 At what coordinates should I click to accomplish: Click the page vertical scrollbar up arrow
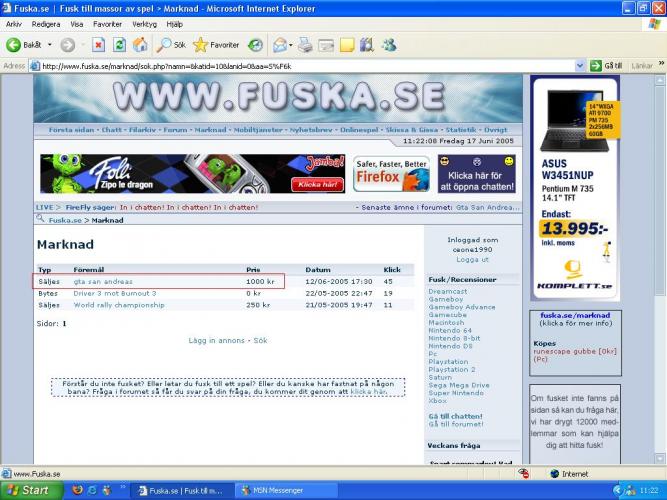click(x=660, y=80)
